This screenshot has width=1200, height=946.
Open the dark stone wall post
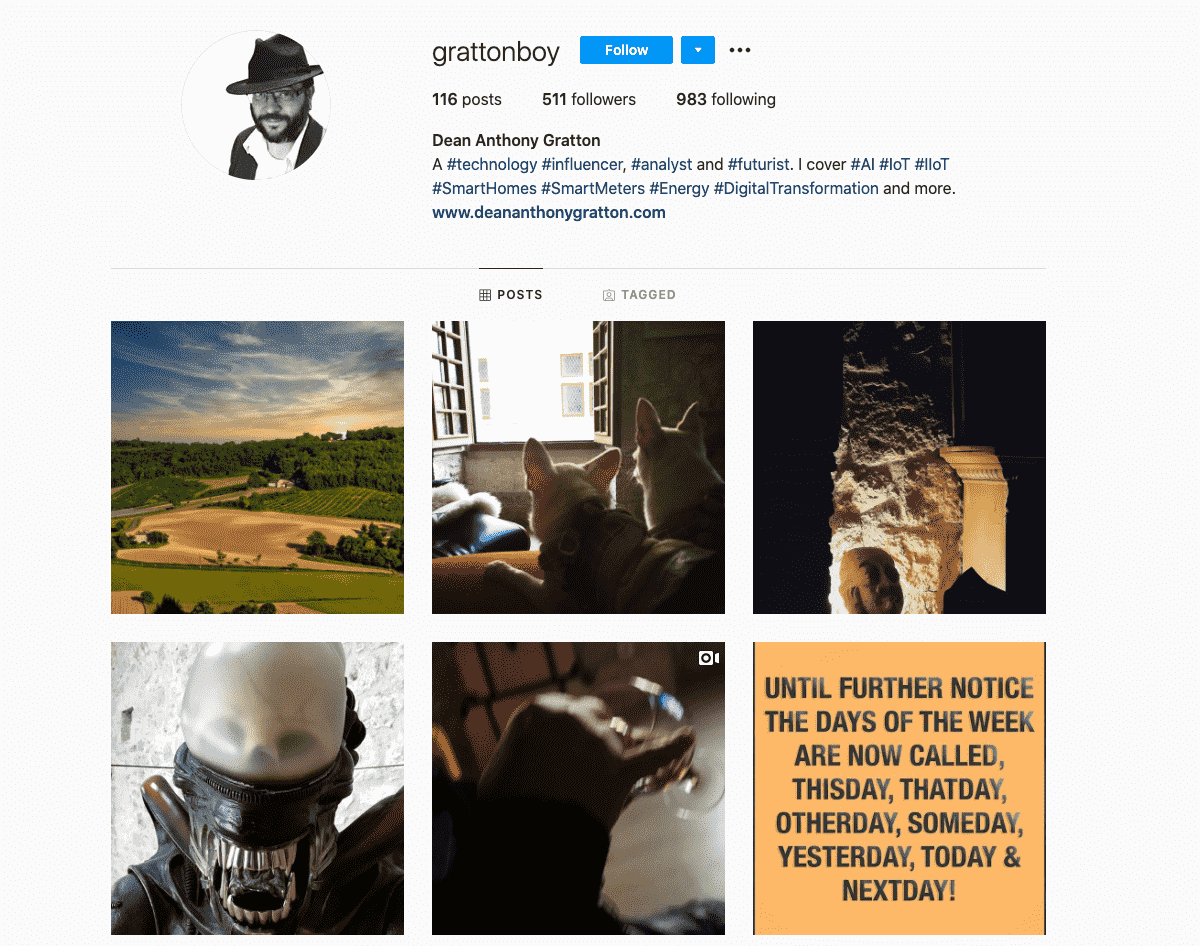click(x=899, y=467)
